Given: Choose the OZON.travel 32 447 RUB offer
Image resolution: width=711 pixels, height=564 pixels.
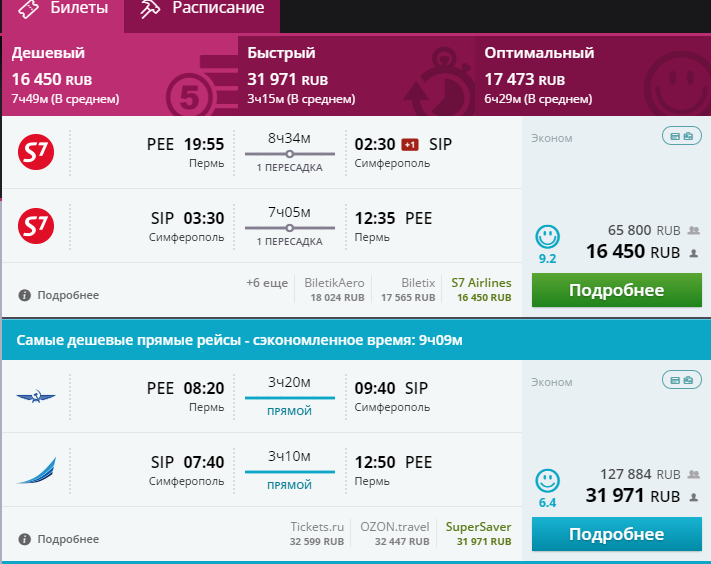Looking at the screenshot, I should (394, 534).
